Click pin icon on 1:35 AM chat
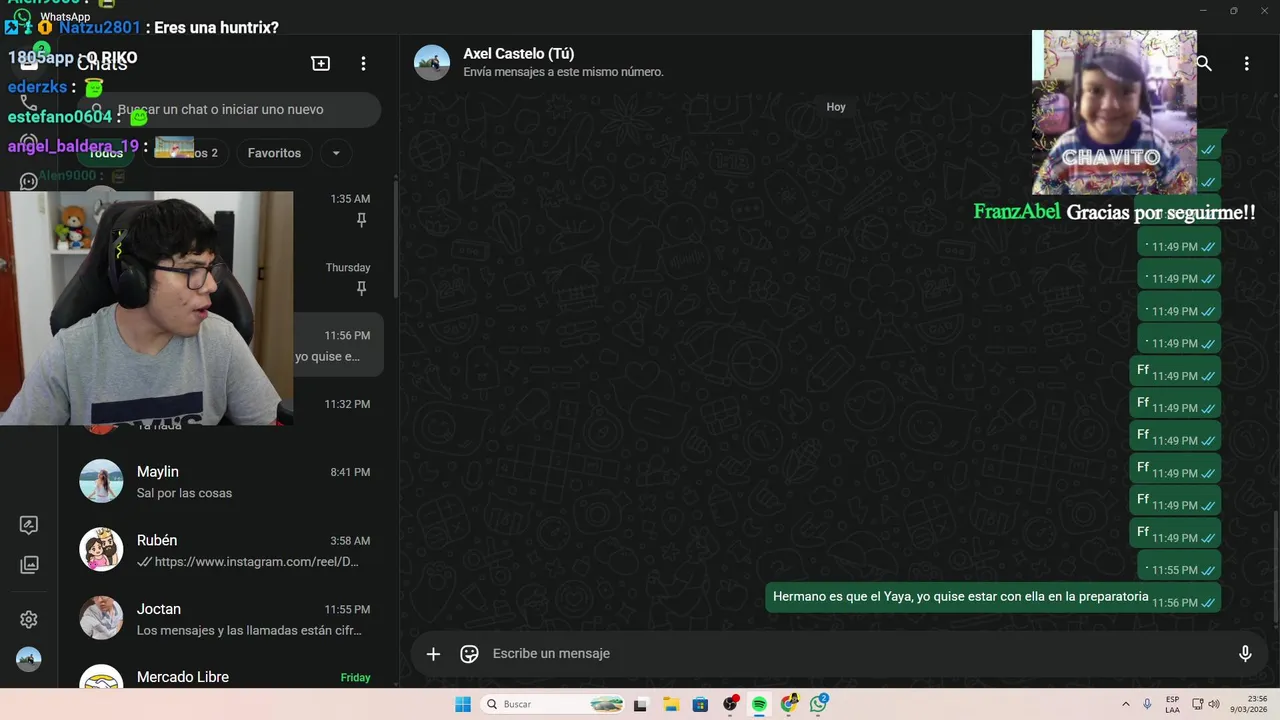 (x=362, y=220)
